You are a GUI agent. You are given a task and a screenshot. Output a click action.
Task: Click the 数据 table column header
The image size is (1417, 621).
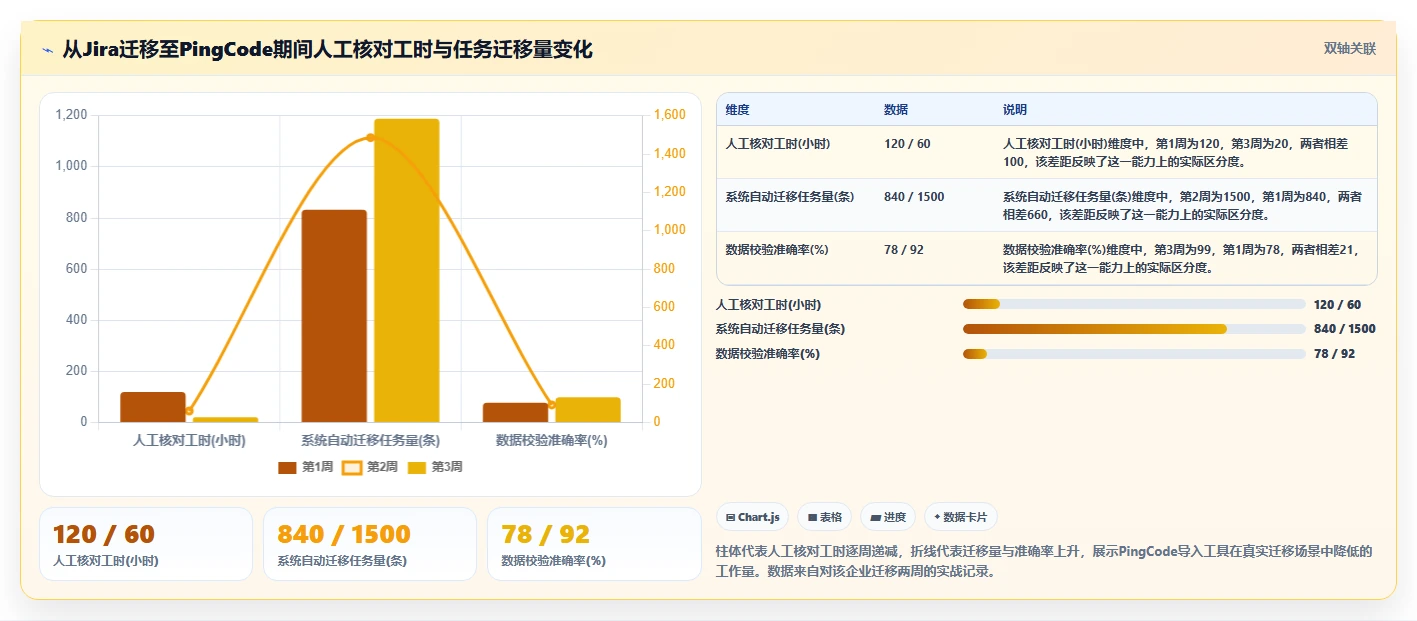click(896, 110)
